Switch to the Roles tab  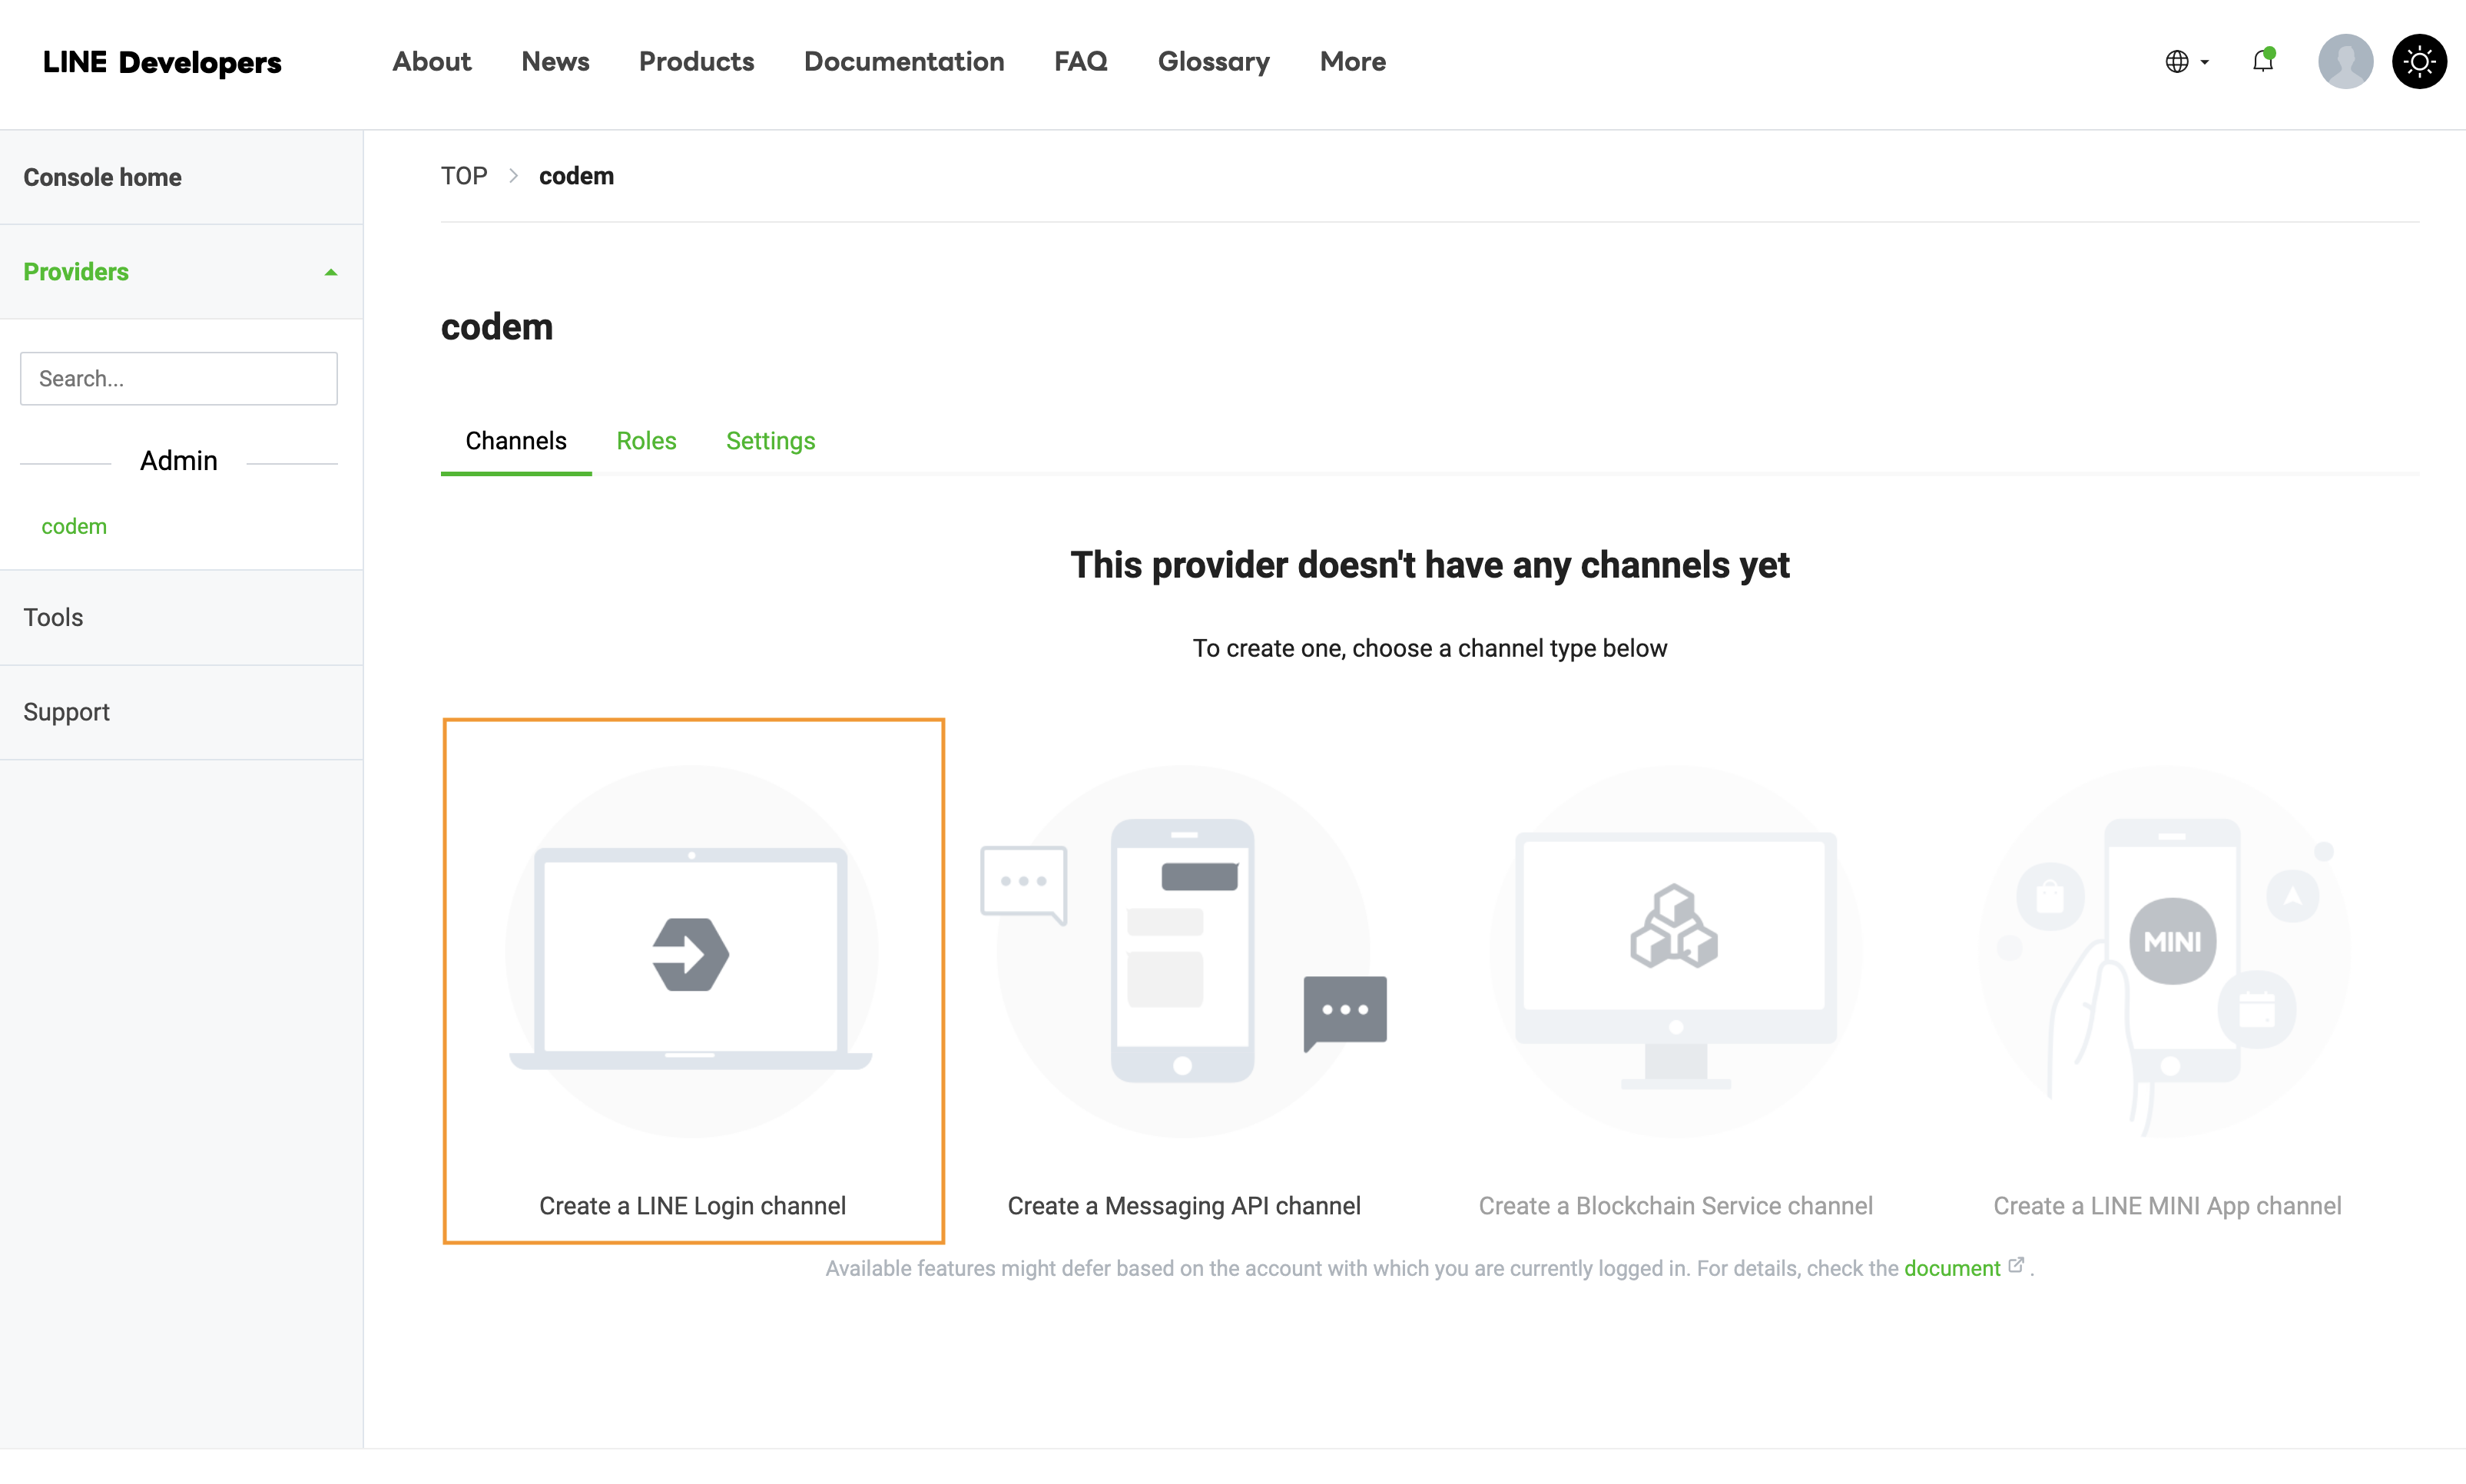point(646,441)
